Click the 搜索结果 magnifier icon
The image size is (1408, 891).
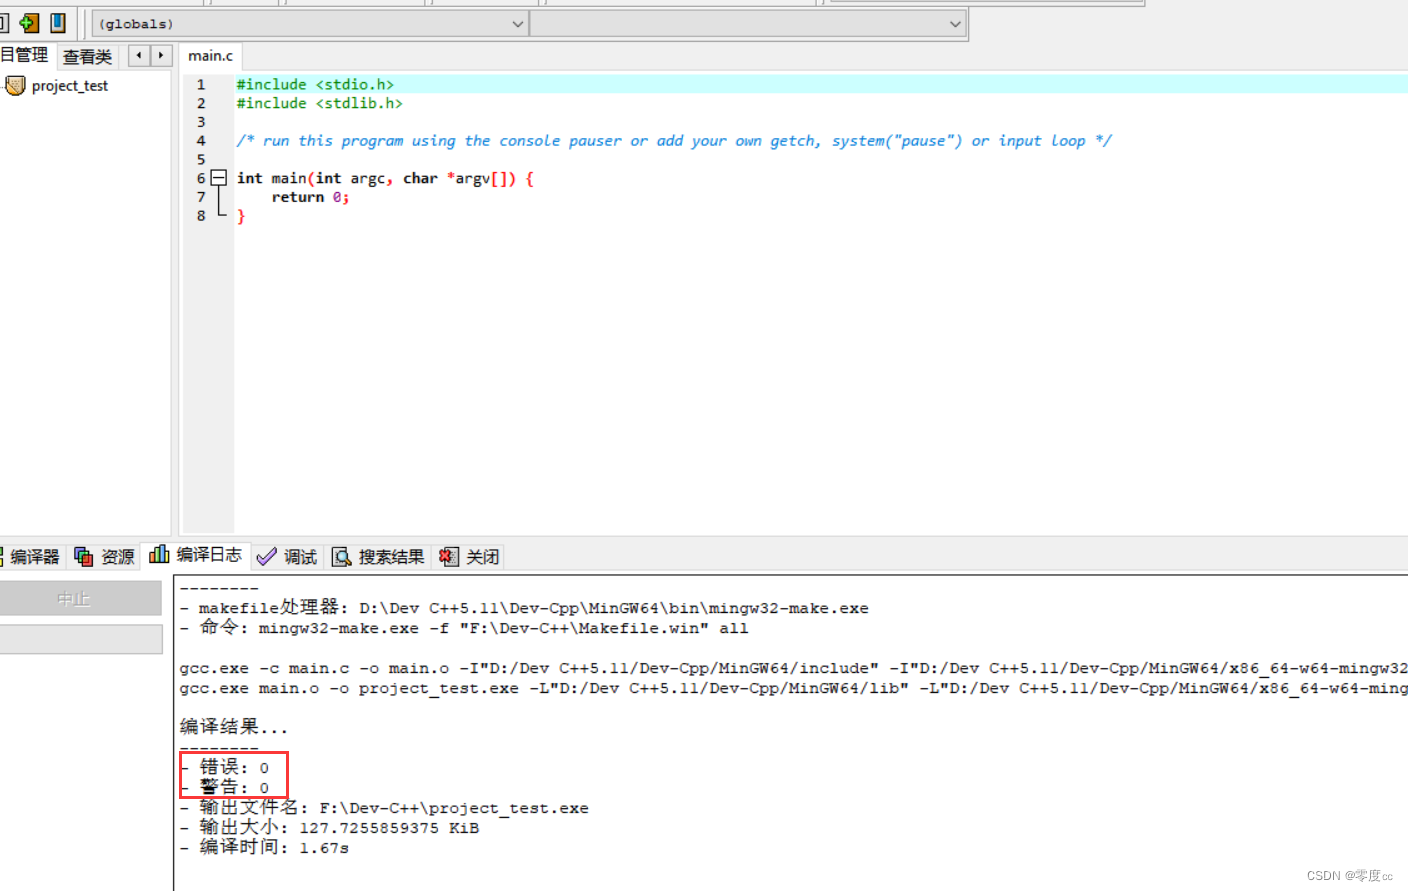(342, 557)
